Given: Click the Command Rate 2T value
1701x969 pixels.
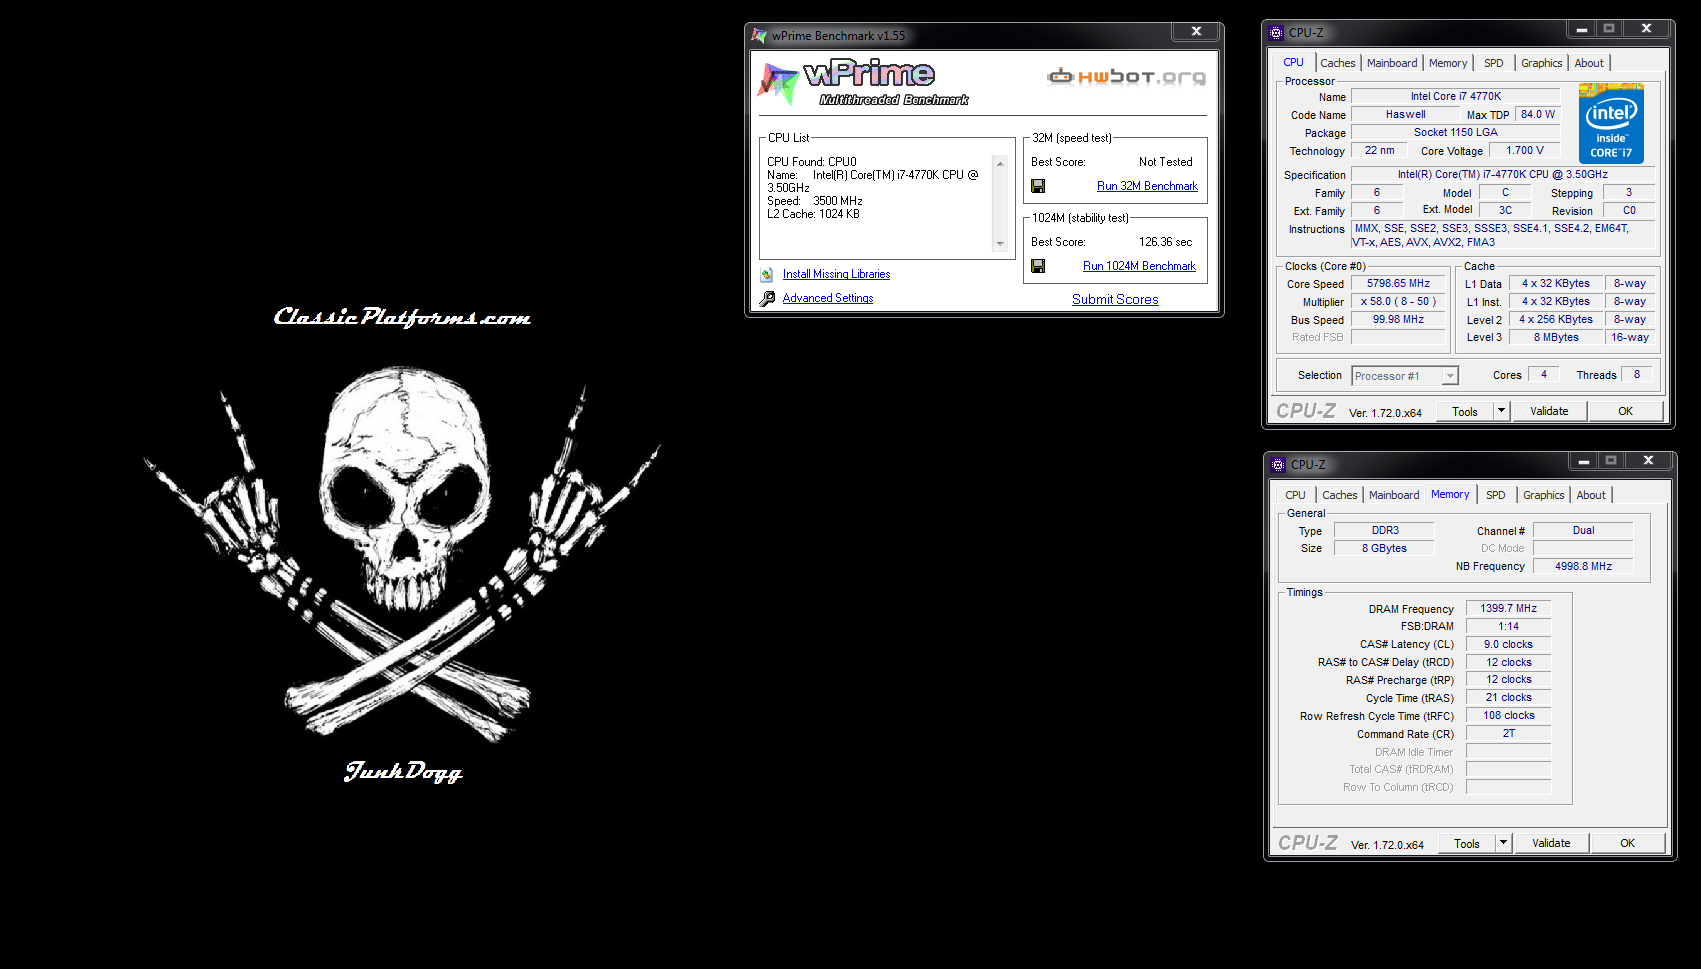Looking at the screenshot, I should coord(1508,733).
